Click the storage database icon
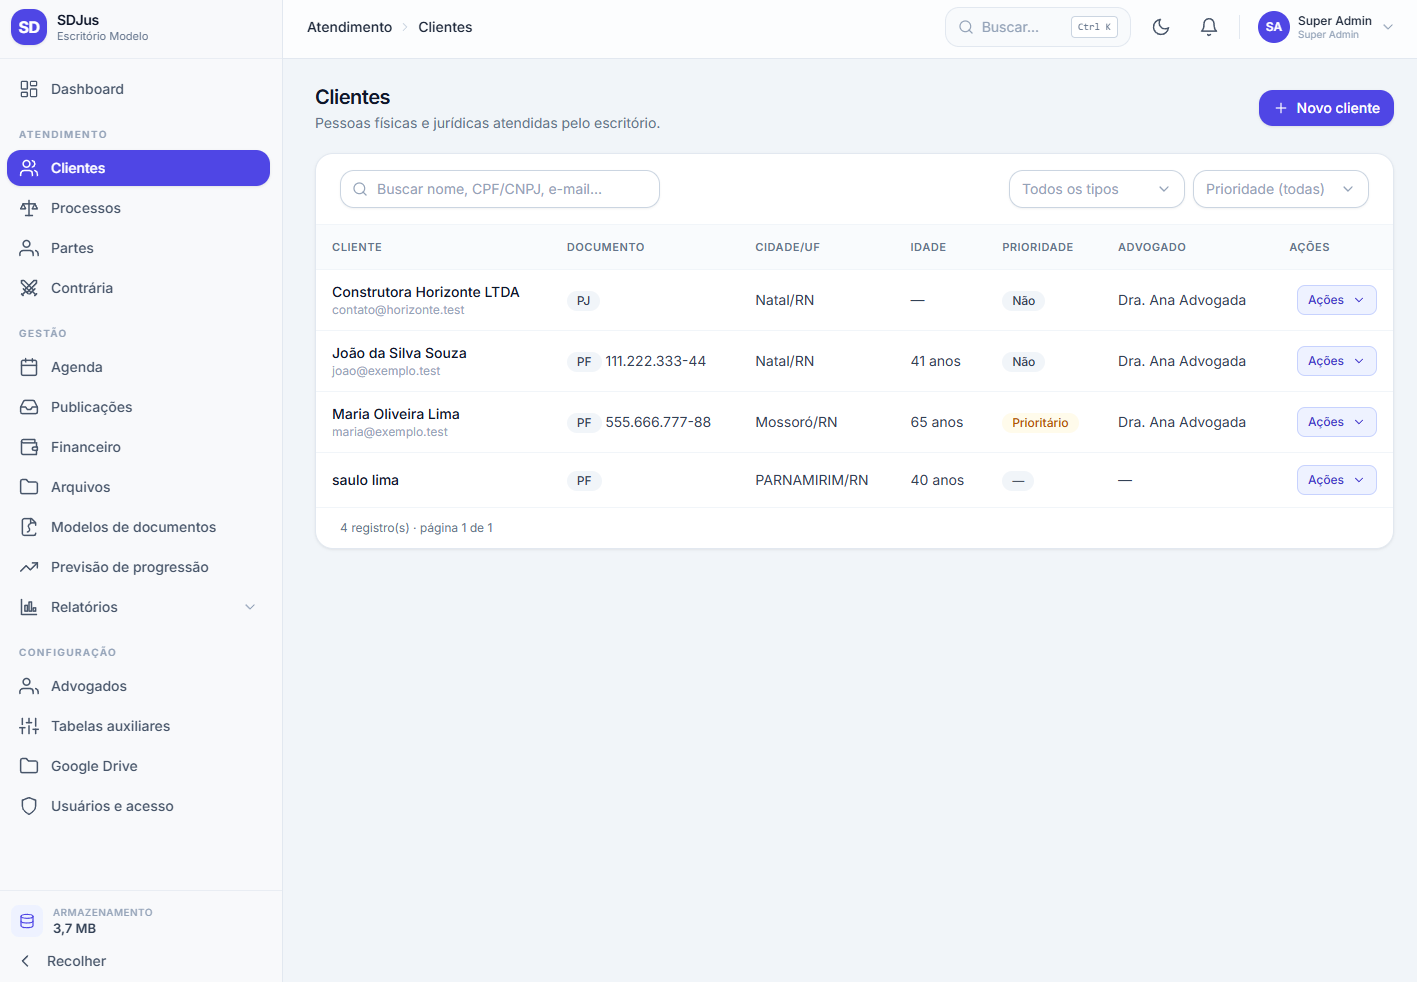 click(27, 921)
